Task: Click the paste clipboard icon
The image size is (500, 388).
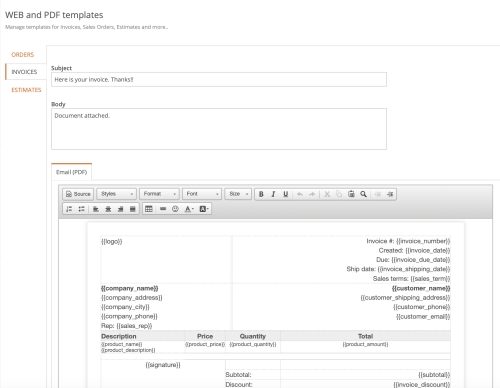Action: pyautogui.click(x=351, y=194)
